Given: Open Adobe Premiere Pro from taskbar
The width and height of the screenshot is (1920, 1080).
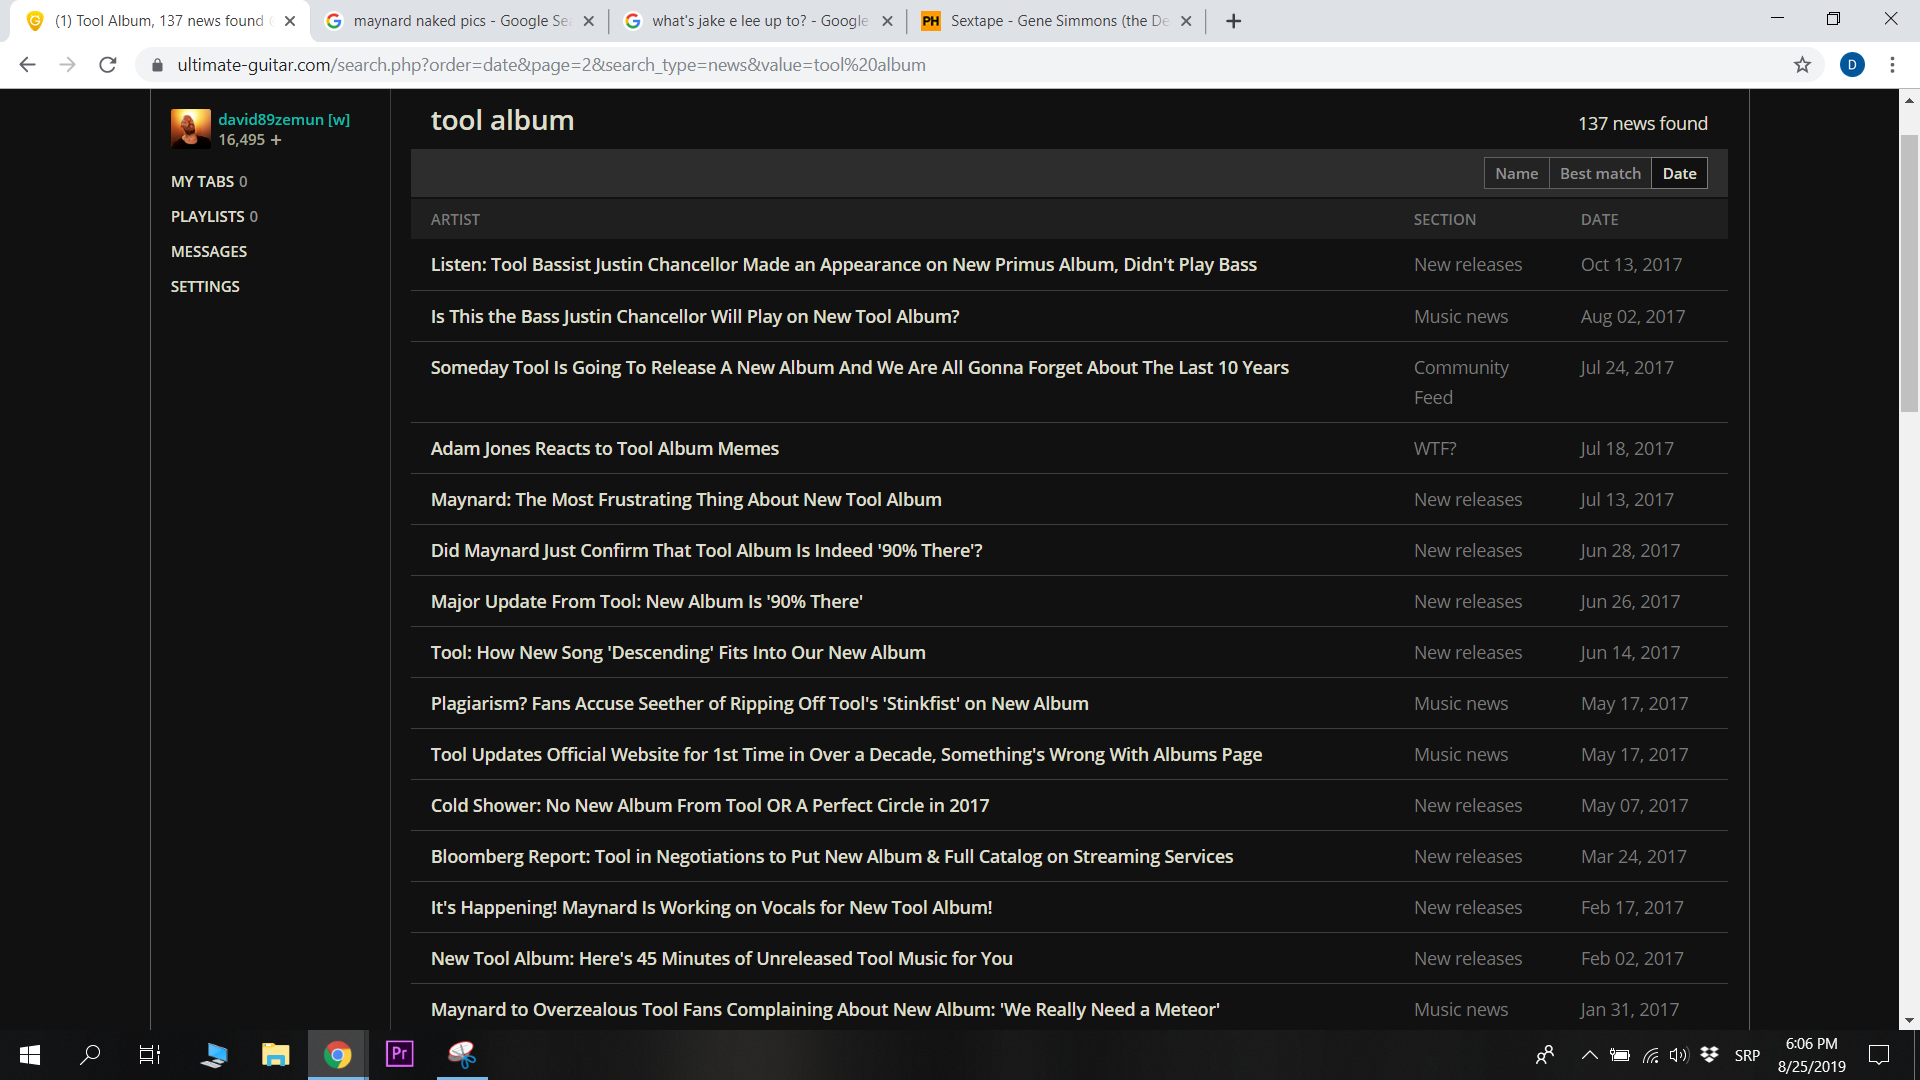Looking at the screenshot, I should [400, 1055].
